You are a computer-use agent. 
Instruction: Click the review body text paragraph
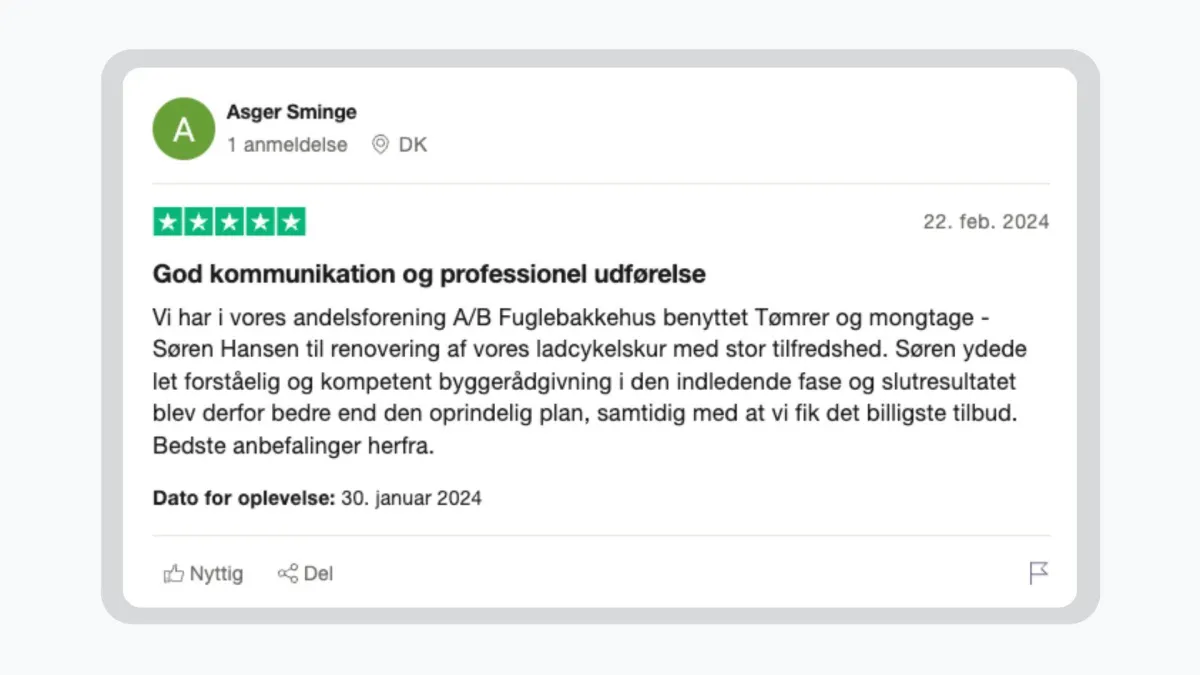tap(590, 382)
